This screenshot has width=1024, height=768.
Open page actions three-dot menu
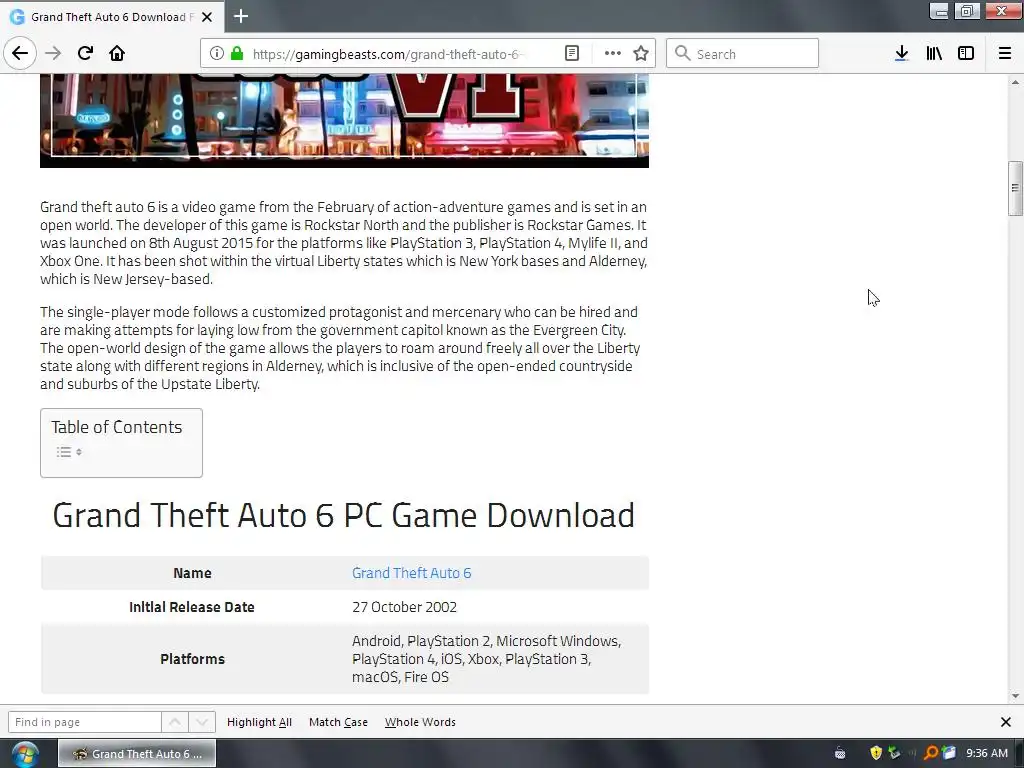613,54
